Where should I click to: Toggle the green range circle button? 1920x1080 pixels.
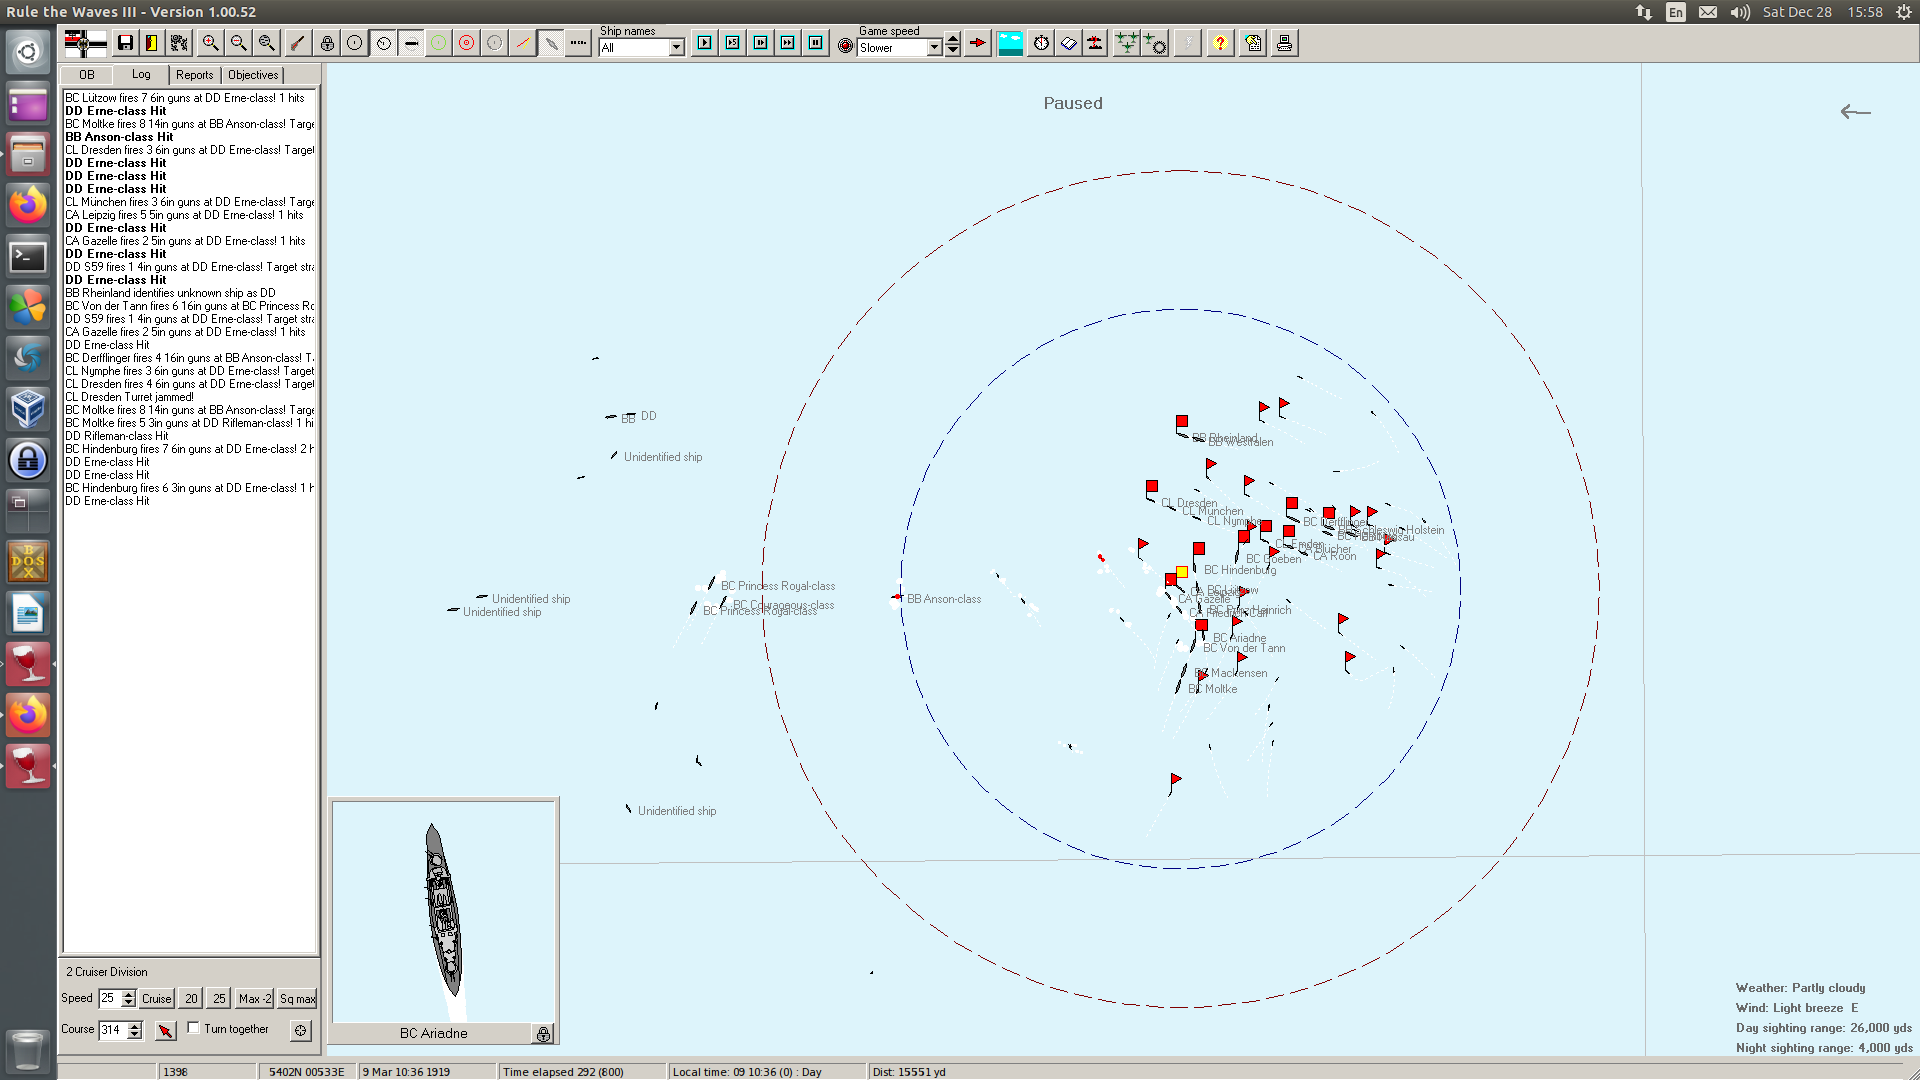click(x=438, y=43)
